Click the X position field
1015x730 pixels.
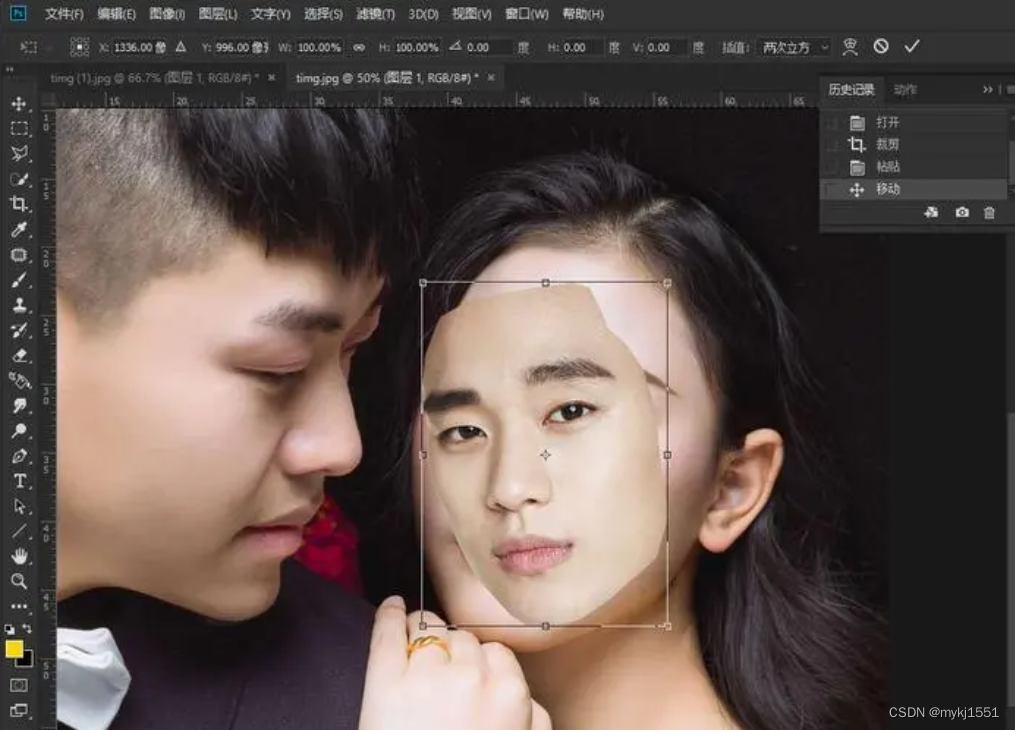[x=139, y=47]
